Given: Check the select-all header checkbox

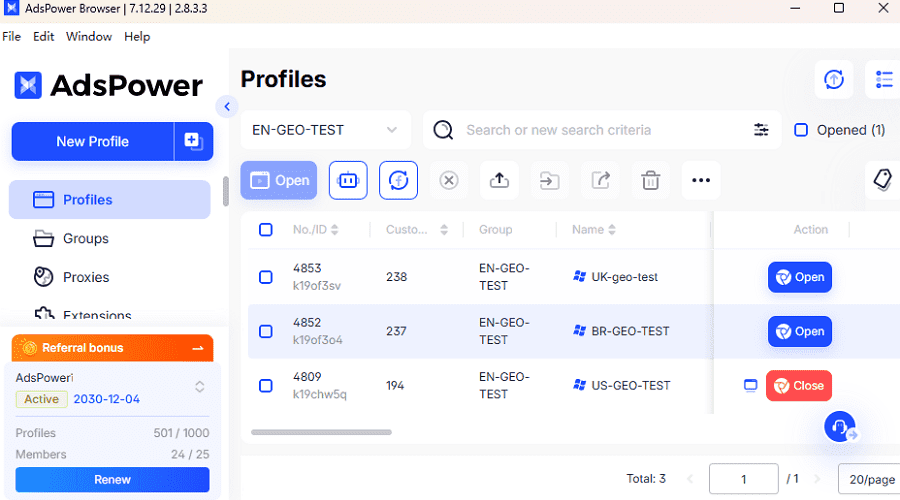Looking at the screenshot, I should (x=266, y=230).
